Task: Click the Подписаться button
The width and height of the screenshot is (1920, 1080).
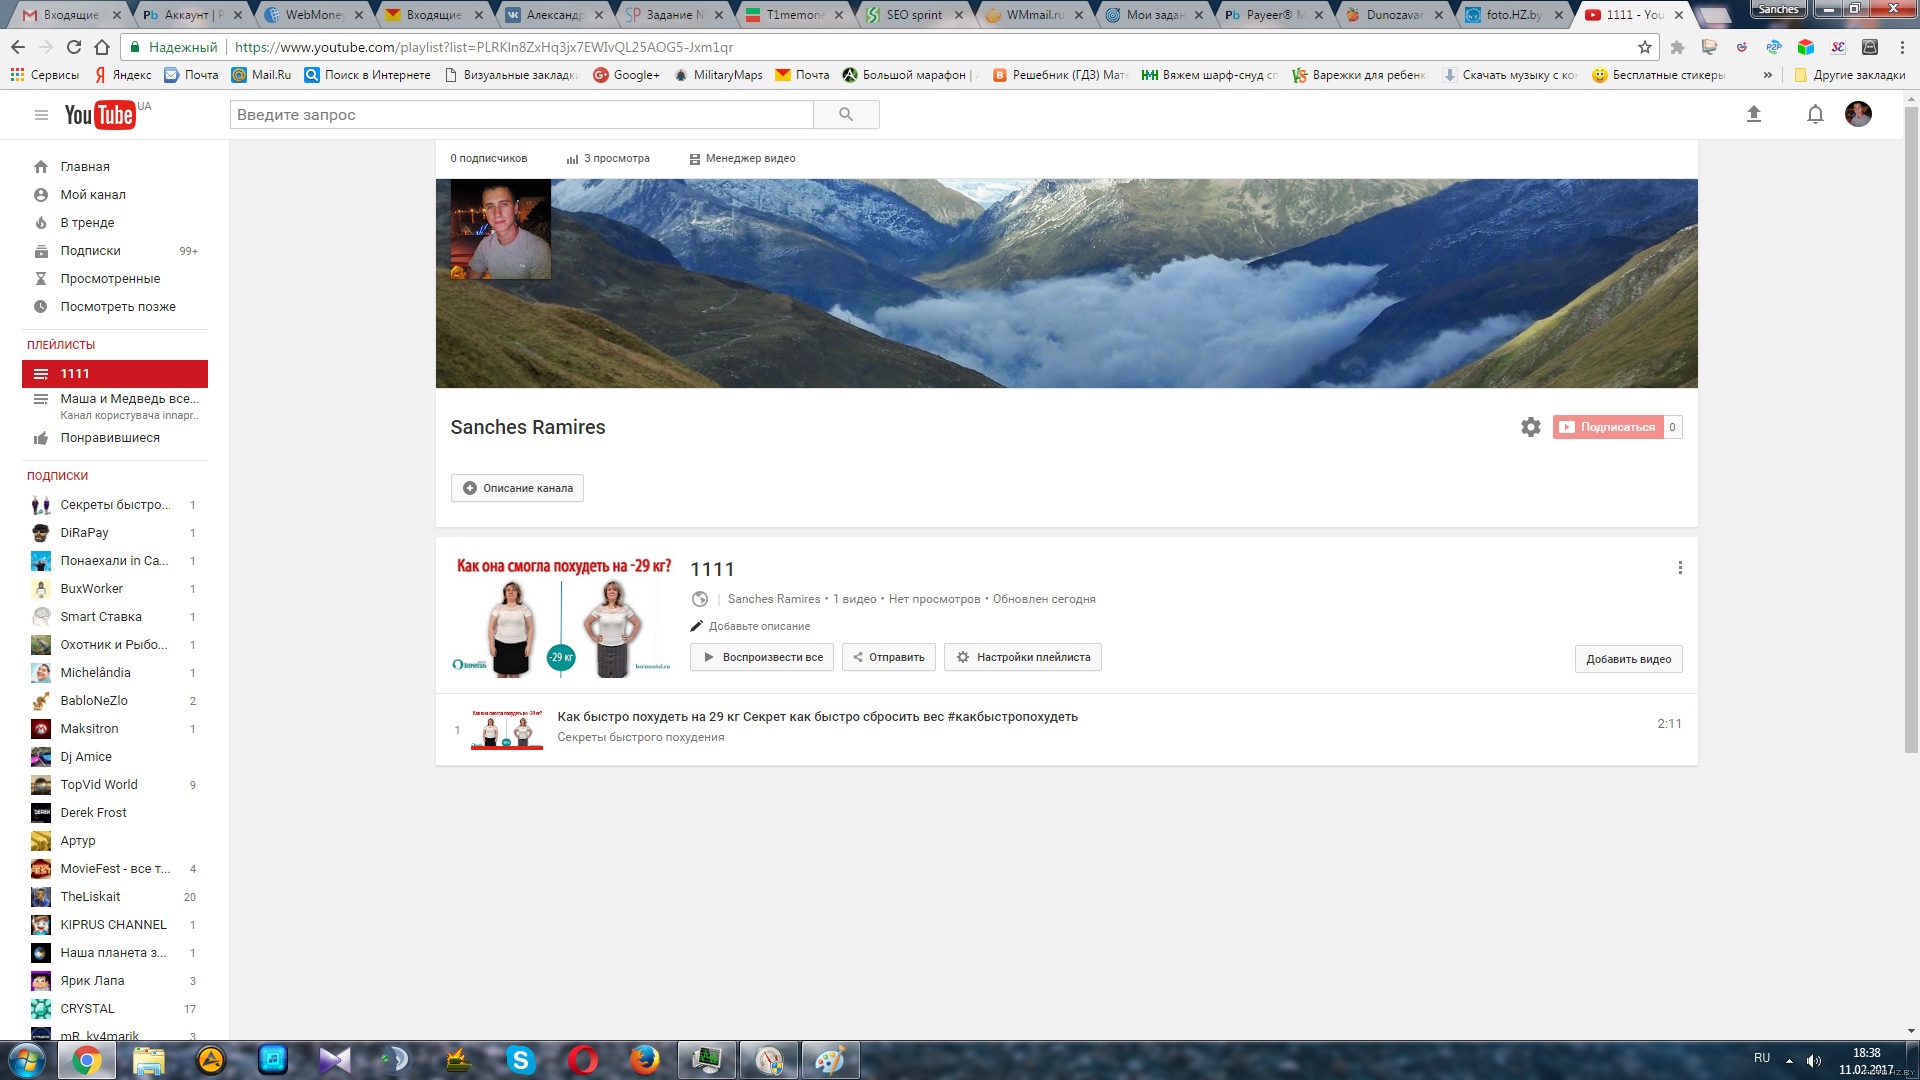Action: tap(1608, 427)
